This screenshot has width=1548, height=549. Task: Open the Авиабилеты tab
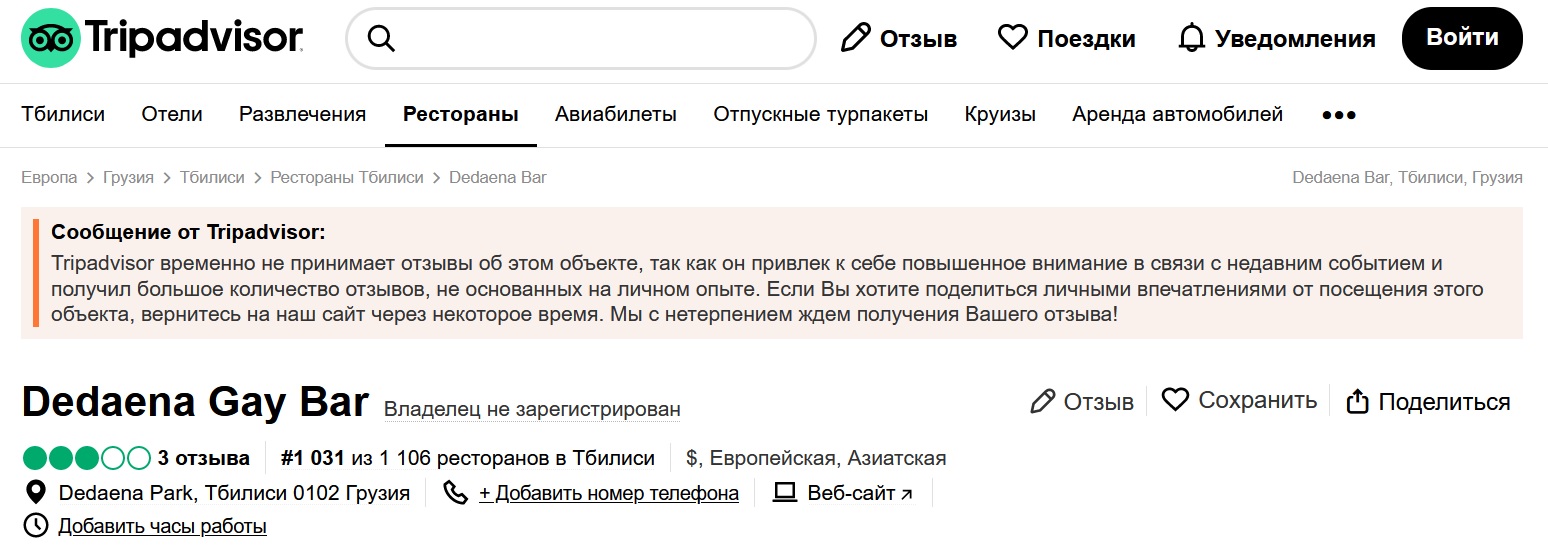(616, 114)
